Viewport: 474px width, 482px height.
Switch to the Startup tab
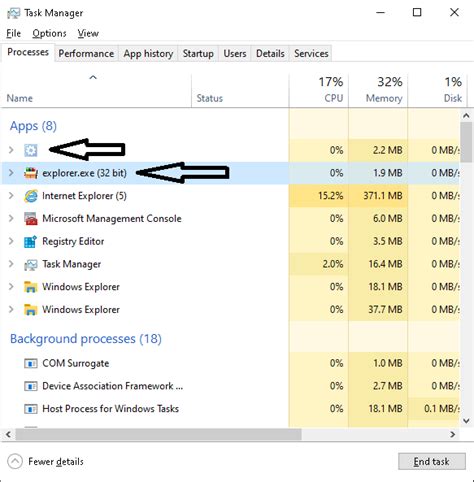click(198, 54)
